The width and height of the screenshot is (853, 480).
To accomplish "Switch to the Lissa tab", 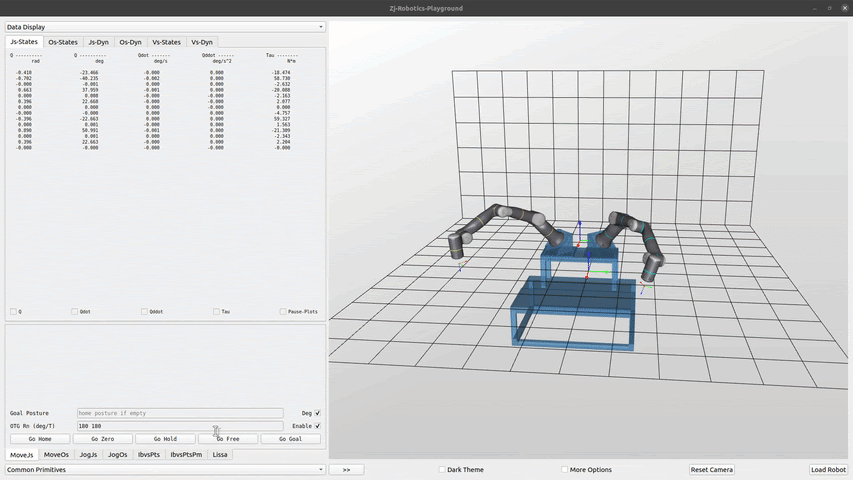I will [220, 454].
